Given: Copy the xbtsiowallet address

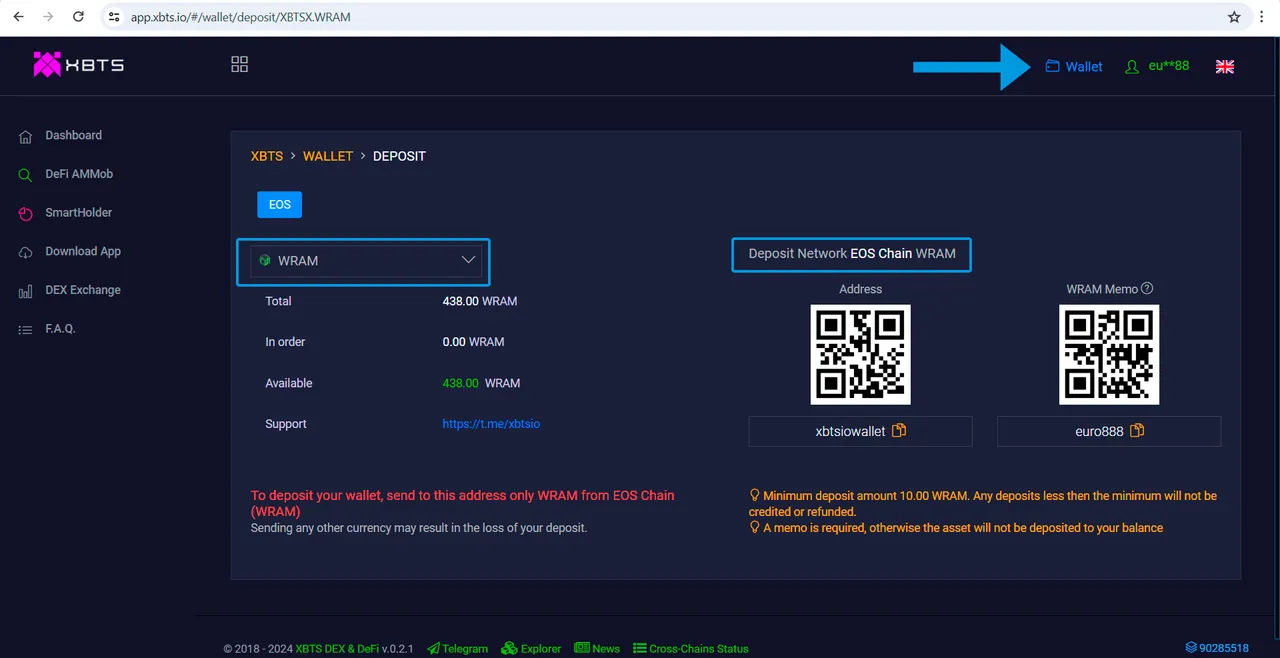Looking at the screenshot, I should coord(899,431).
